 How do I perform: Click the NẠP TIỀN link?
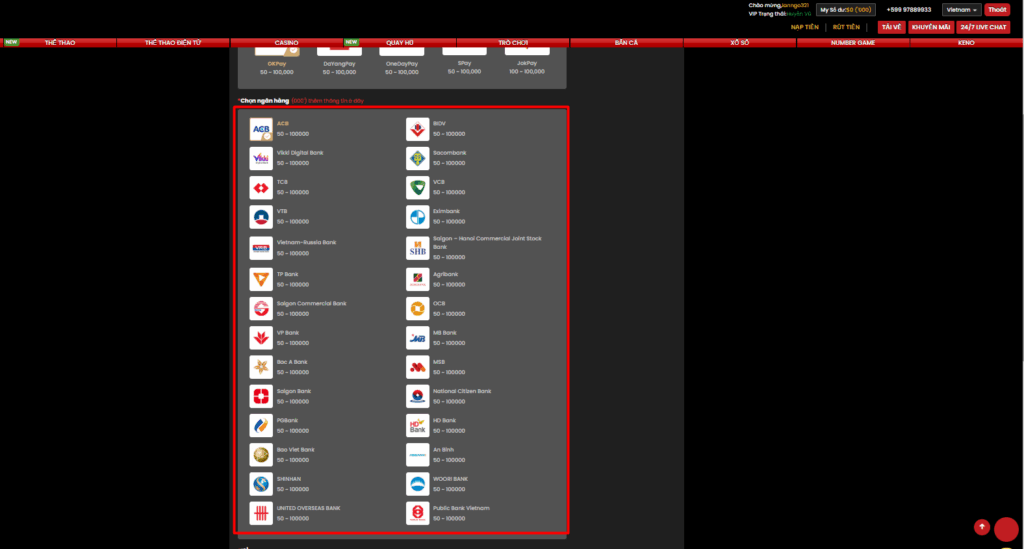(x=804, y=27)
